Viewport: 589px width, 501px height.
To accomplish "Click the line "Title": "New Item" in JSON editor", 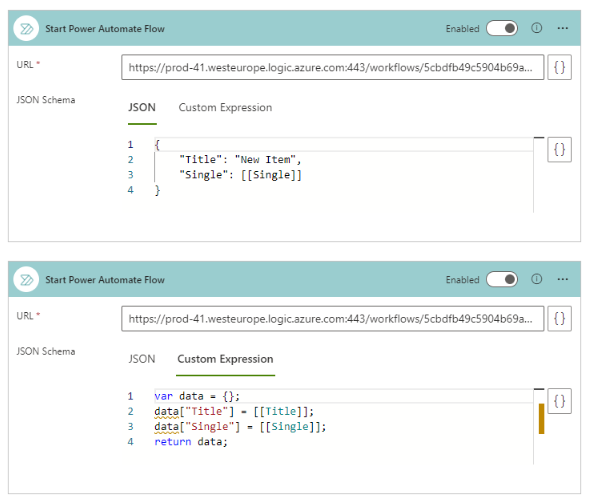I will click(240, 160).
